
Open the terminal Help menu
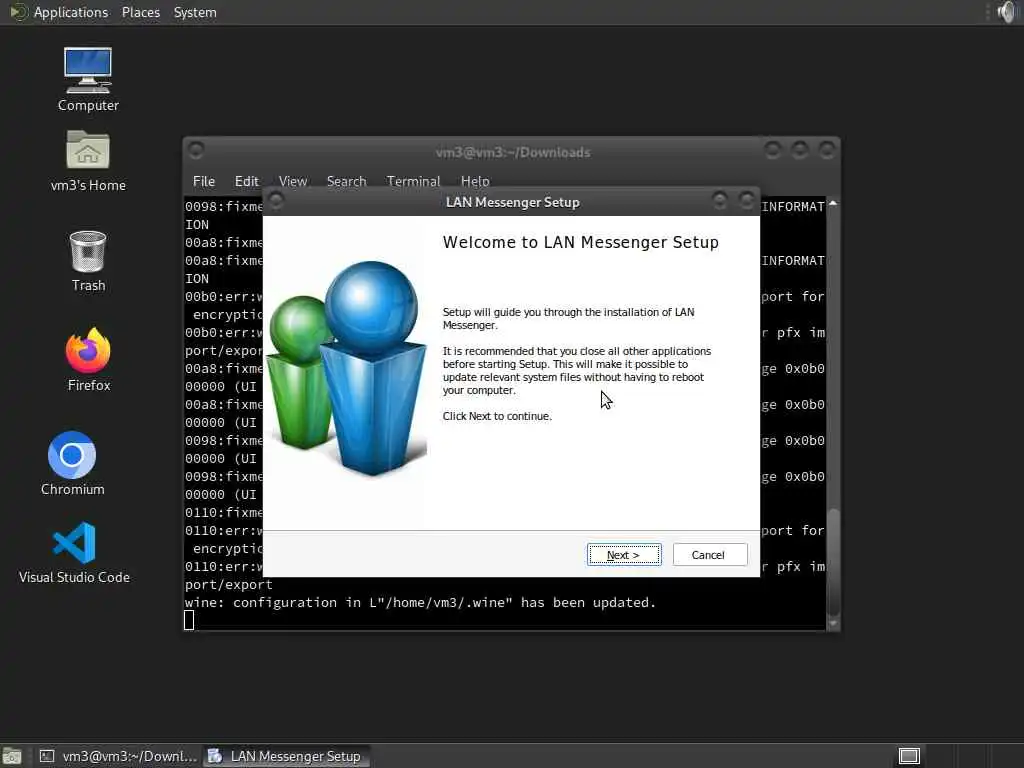[x=475, y=181]
